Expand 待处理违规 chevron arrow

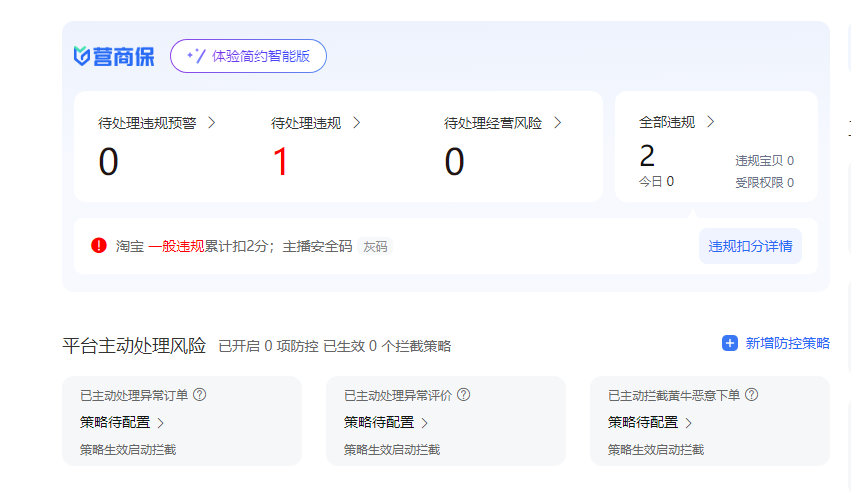(356, 123)
